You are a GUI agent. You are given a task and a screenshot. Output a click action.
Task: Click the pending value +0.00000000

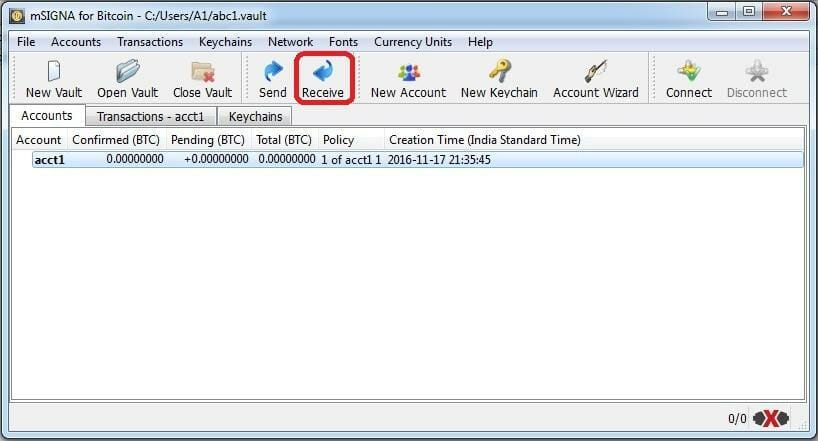[x=216, y=159]
